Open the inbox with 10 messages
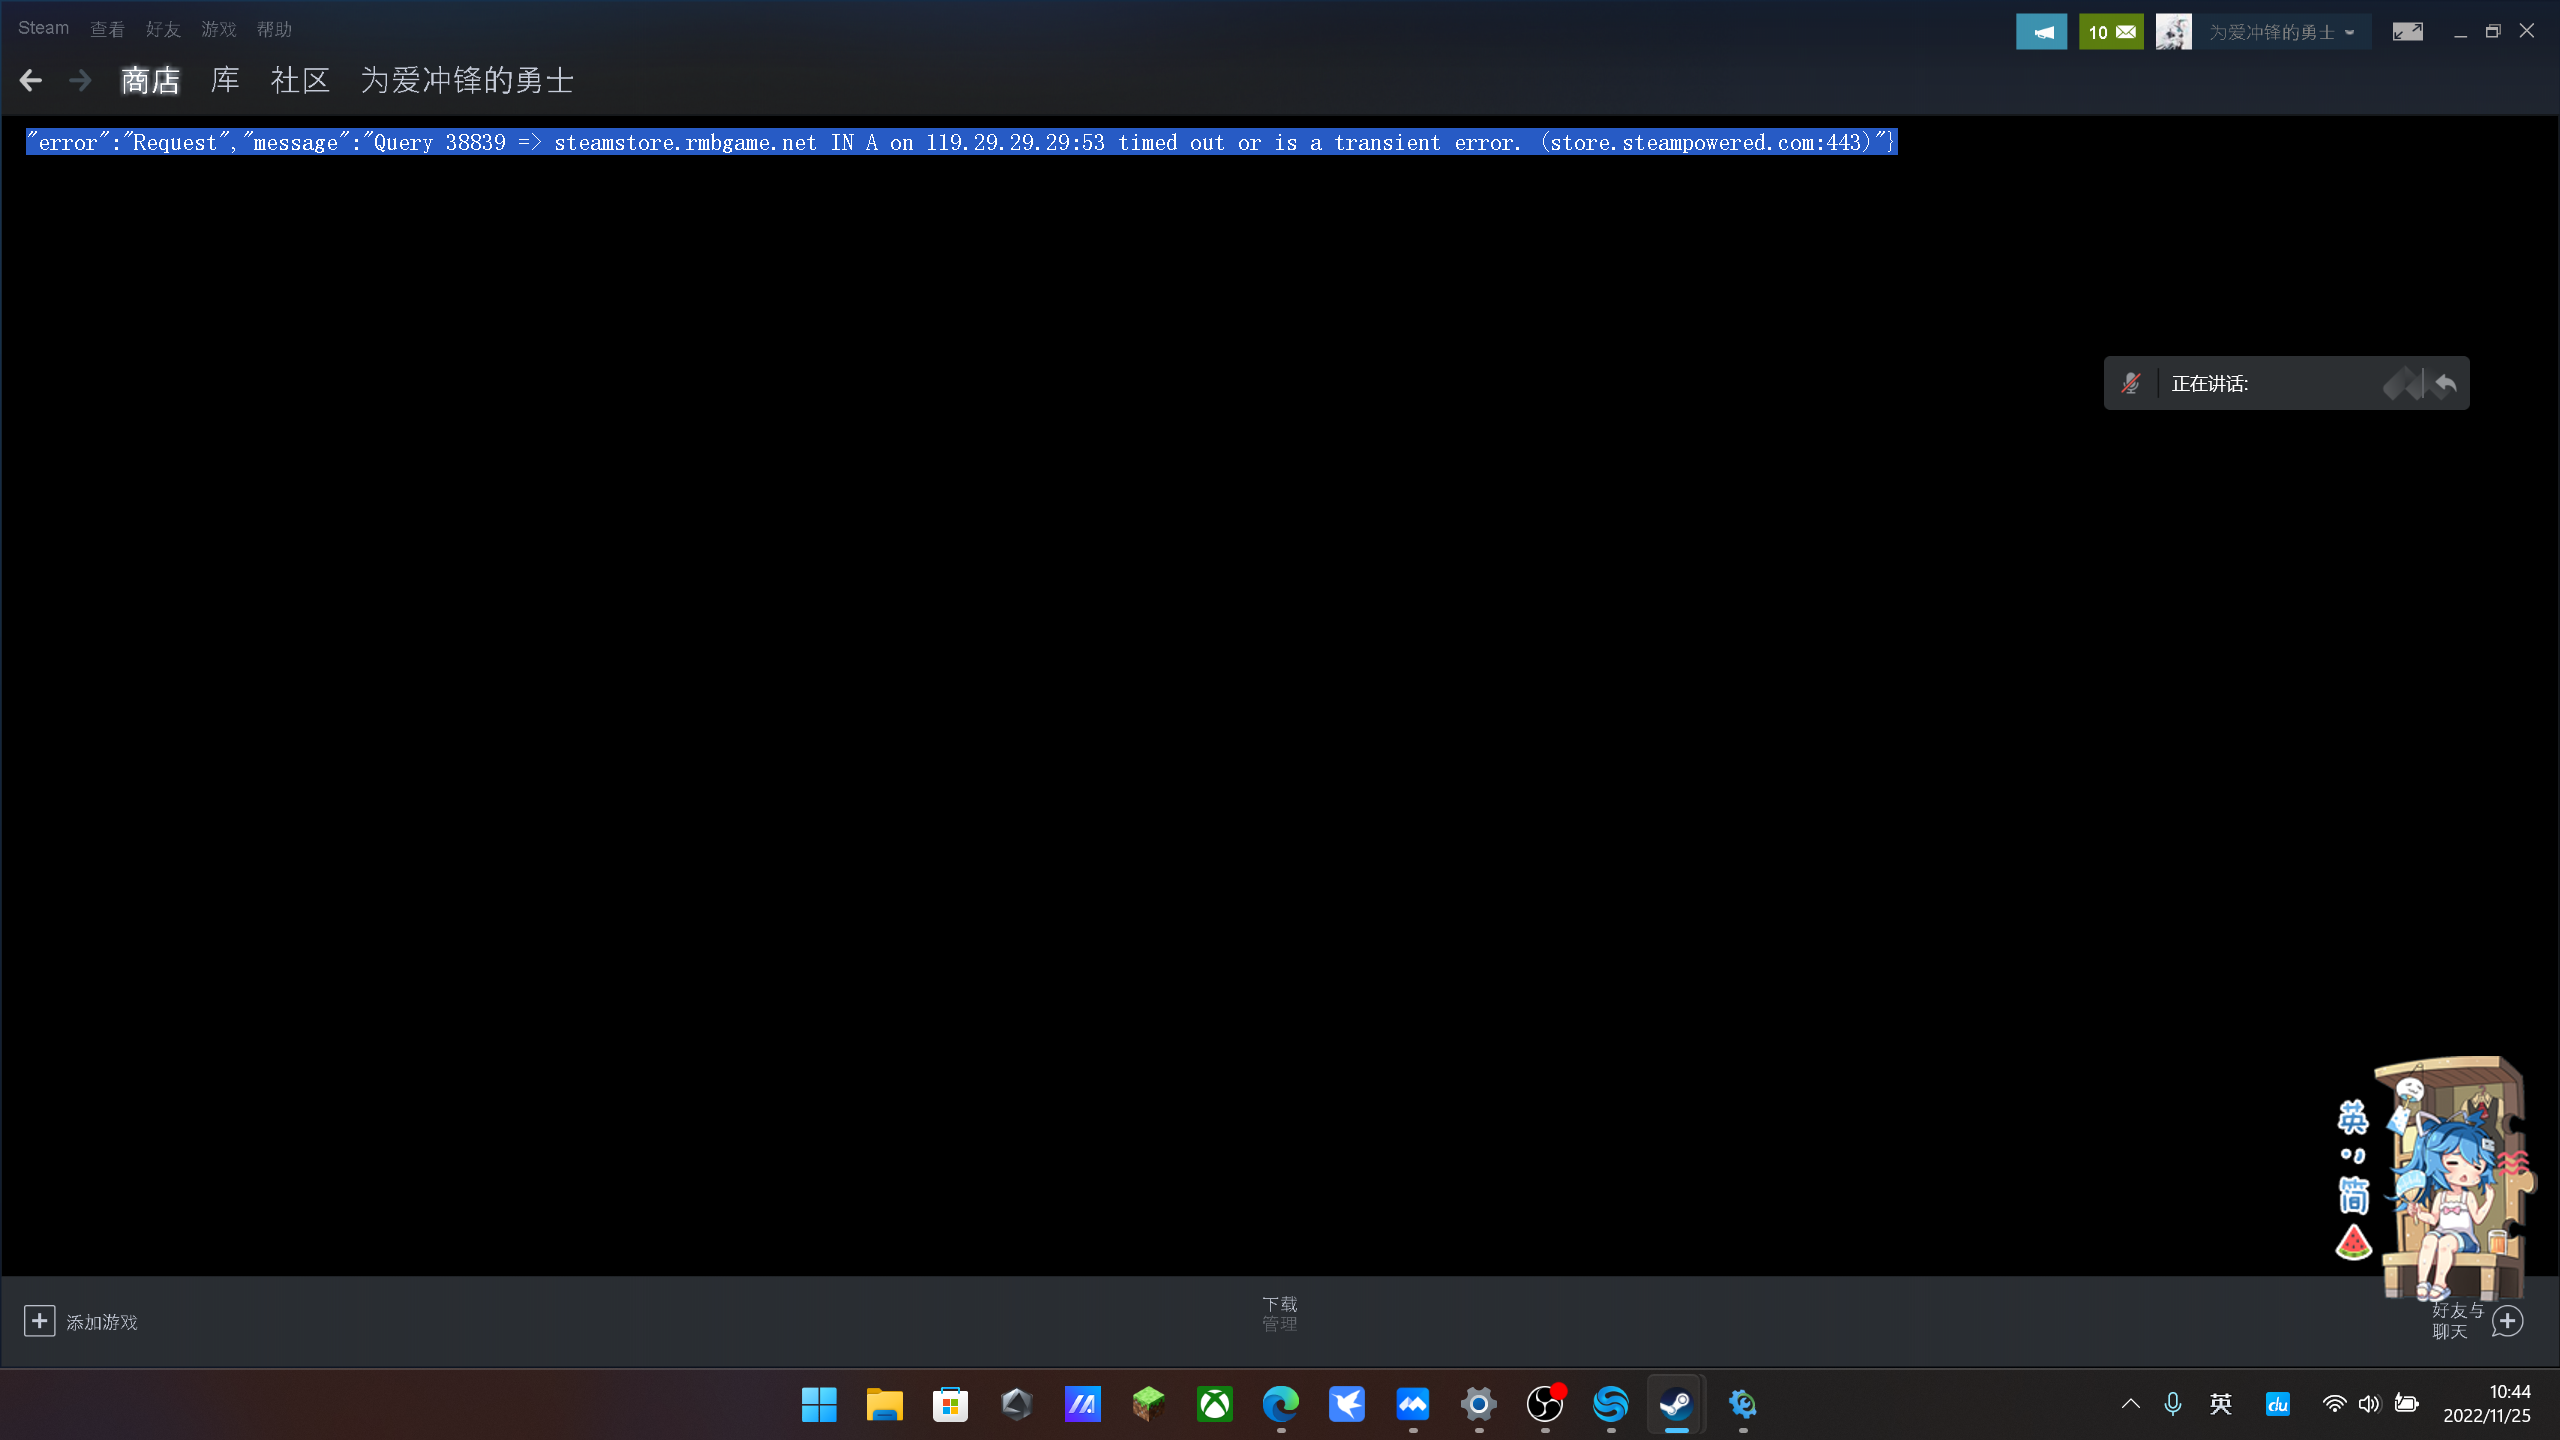Viewport: 2560px width, 1440px height. click(2110, 32)
